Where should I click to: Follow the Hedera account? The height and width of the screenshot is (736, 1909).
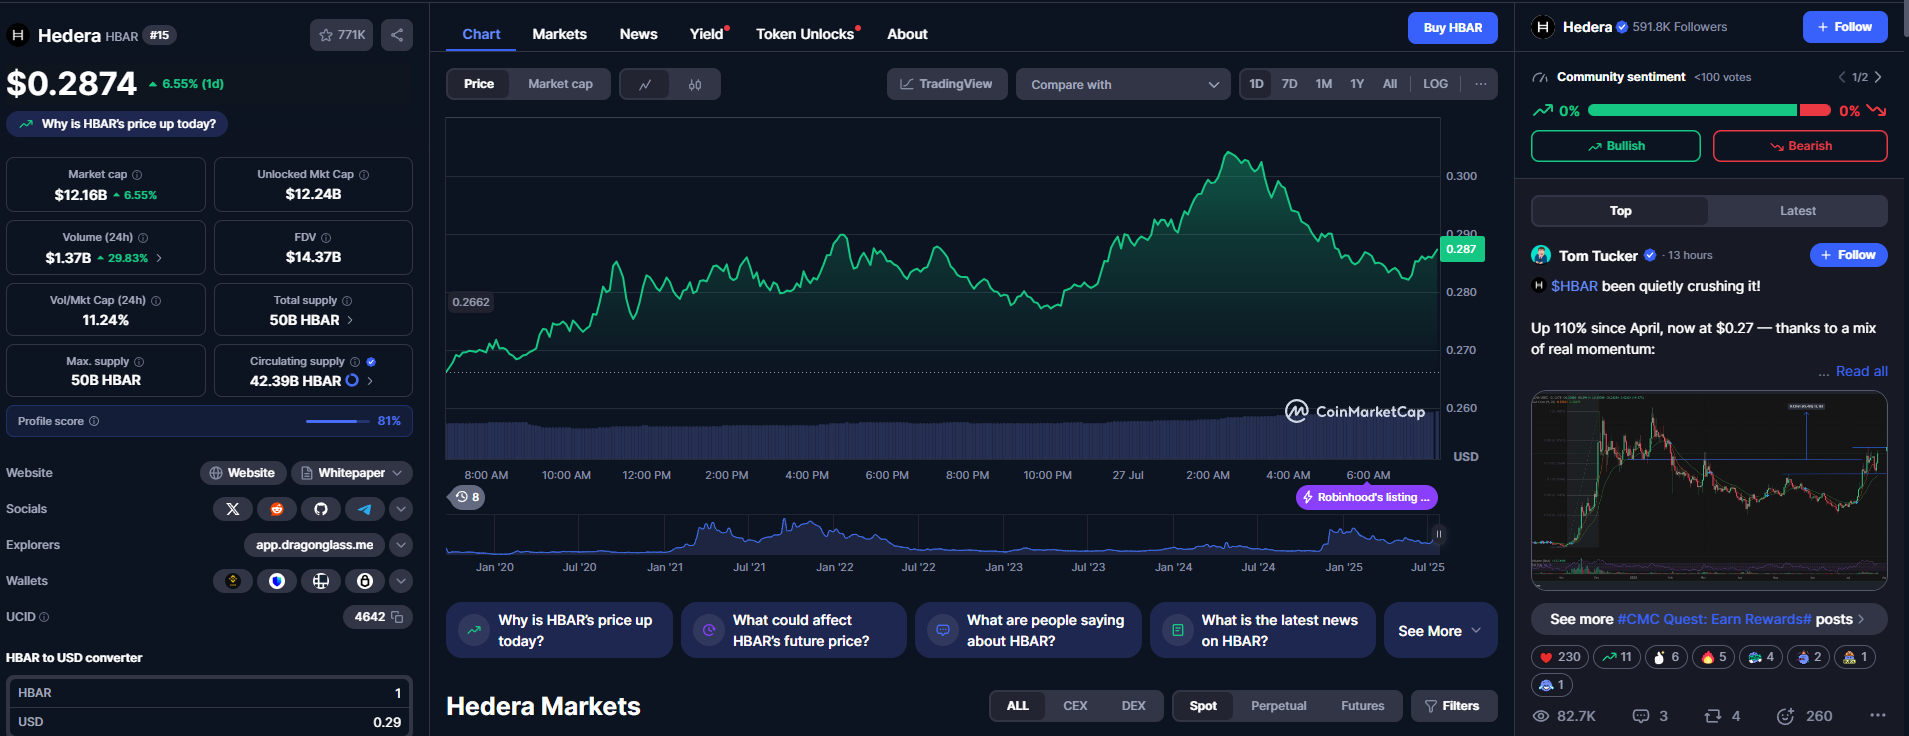pyautogui.click(x=1844, y=27)
